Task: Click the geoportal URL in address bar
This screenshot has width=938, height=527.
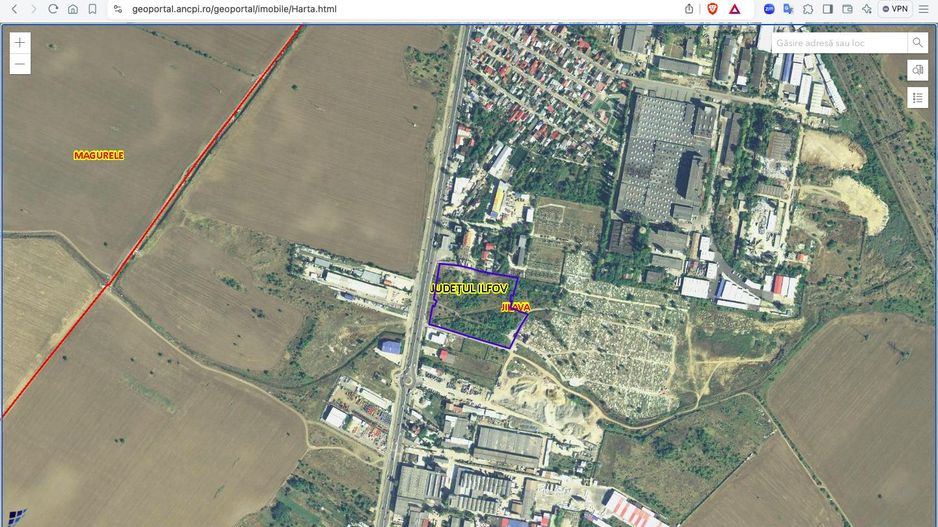Action: (x=234, y=9)
